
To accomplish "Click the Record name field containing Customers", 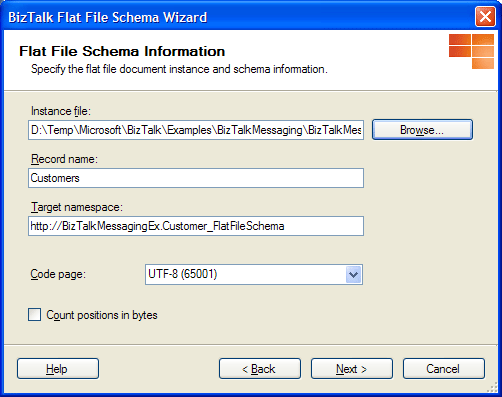I will [196, 178].
